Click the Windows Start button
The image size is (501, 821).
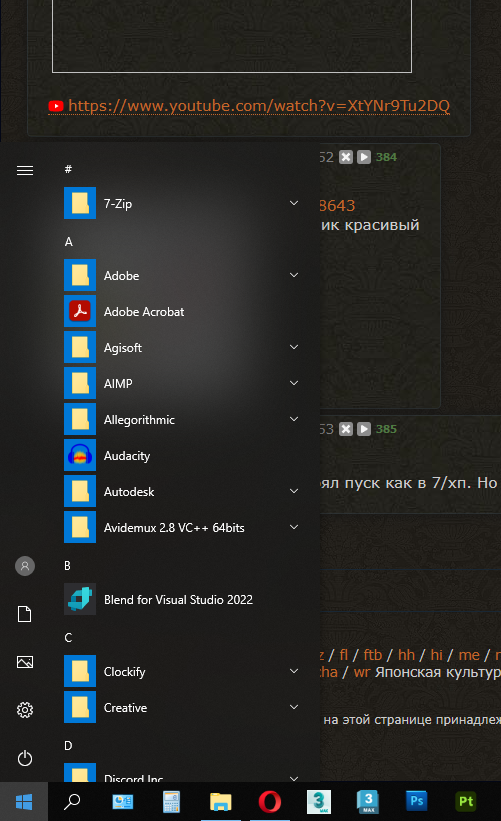tap(24, 801)
